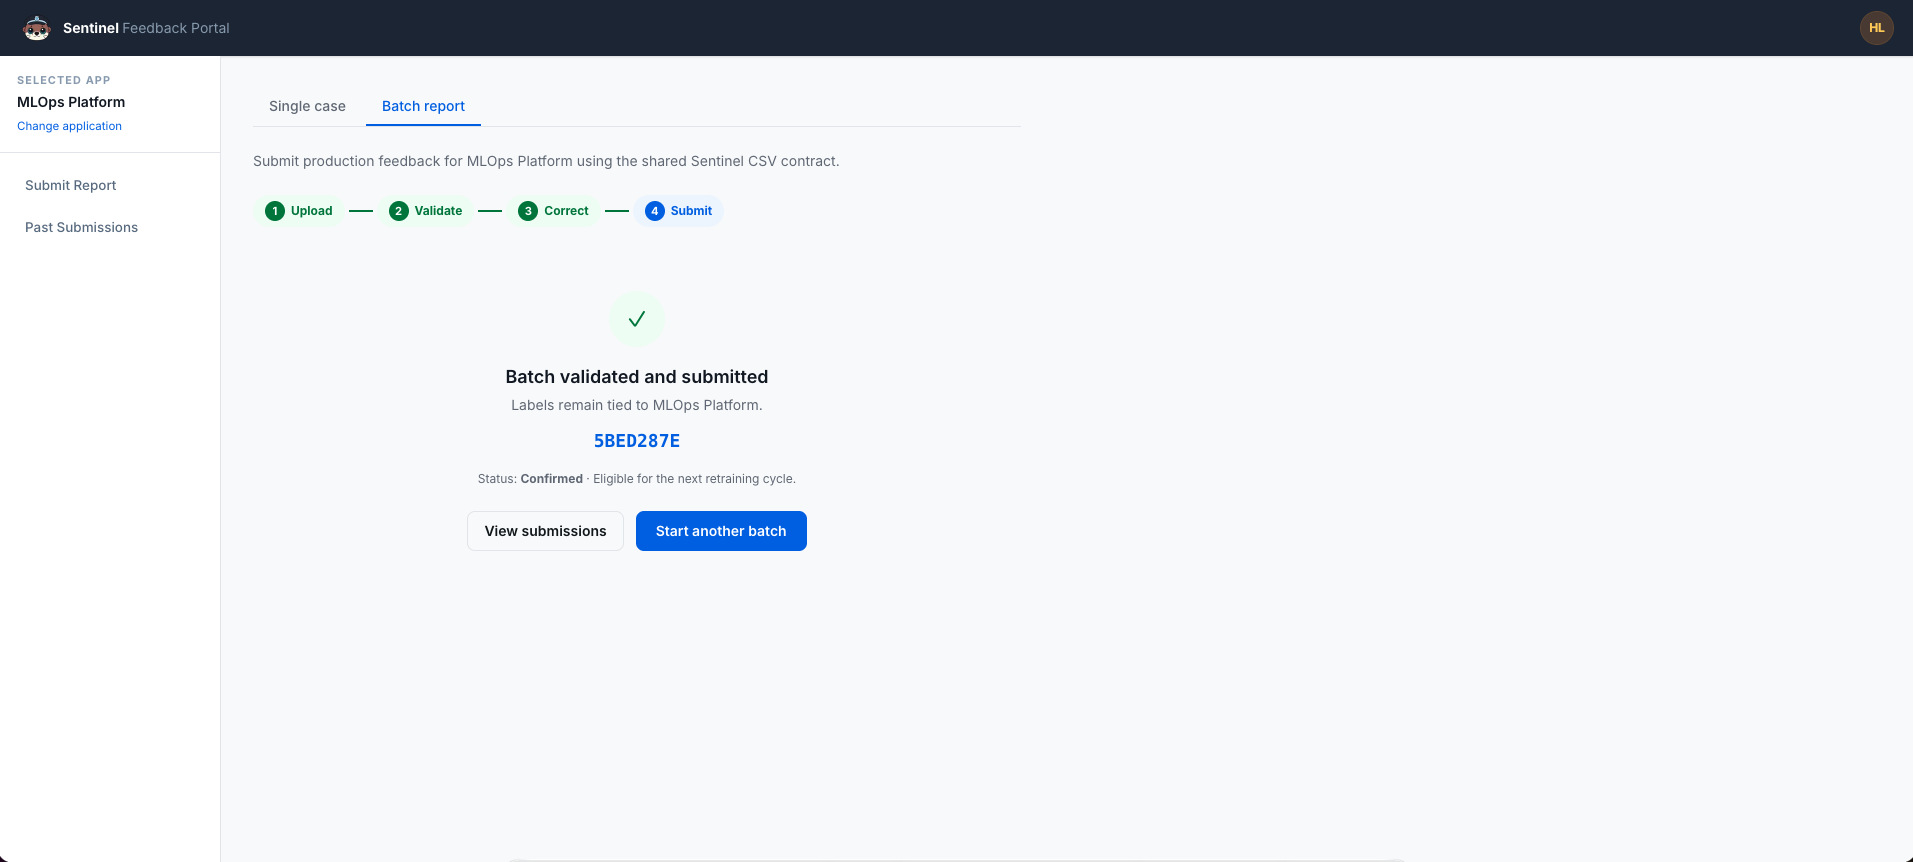
Task: Select step 1 Upload in the stepper
Action: coord(299,211)
